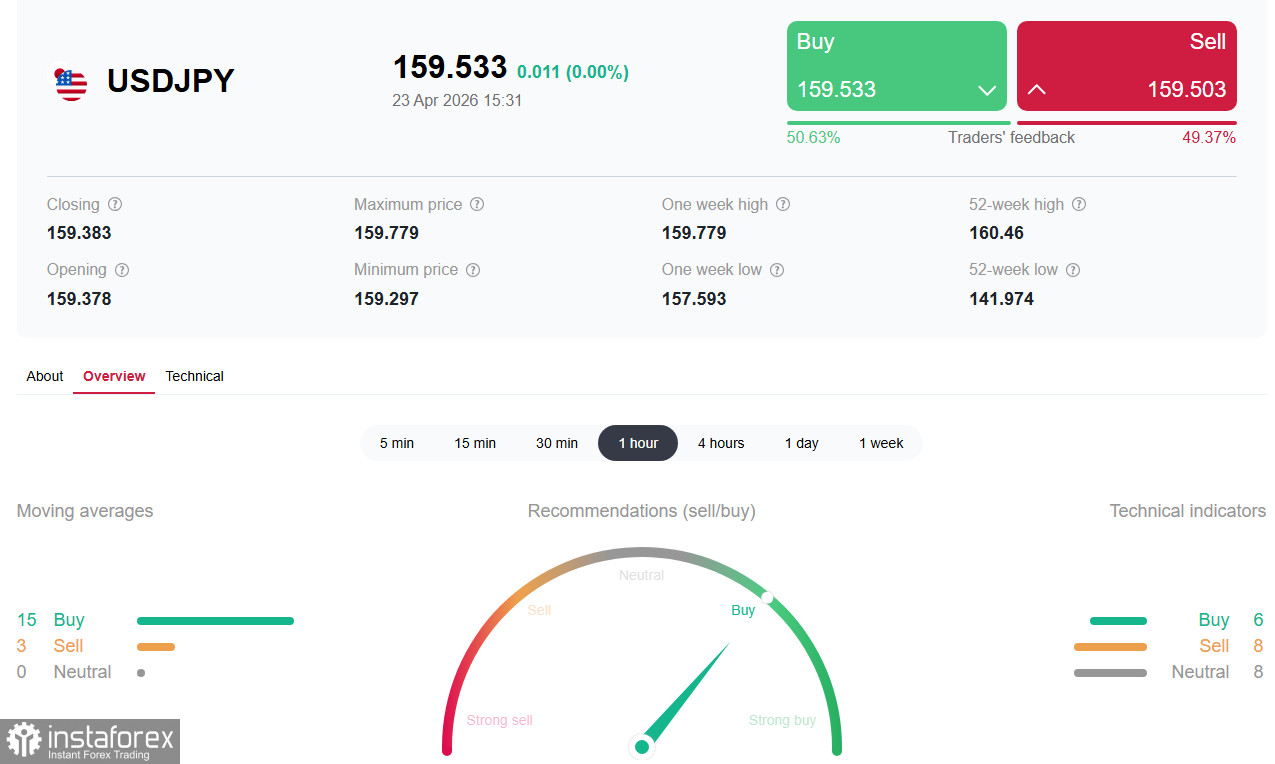Click the recommendations gauge needle pivot
Image resolution: width=1275 pixels, height=764 pixels.
coord(642,746)
